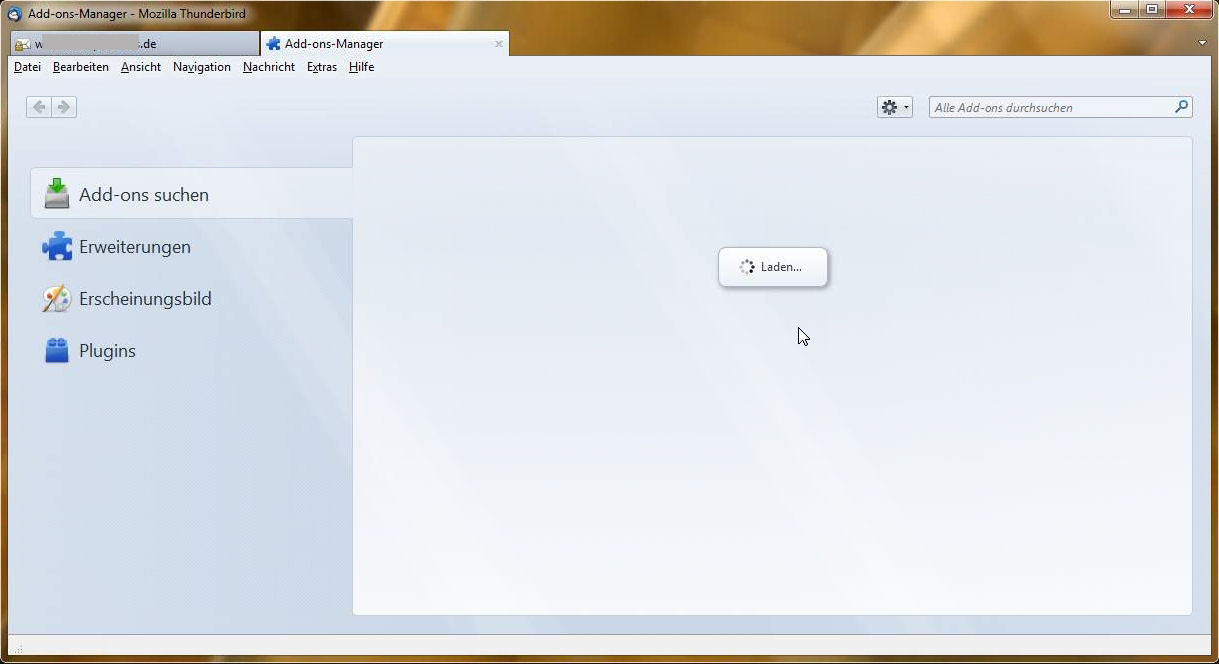Open the Nachricht menu

point(269,67)
